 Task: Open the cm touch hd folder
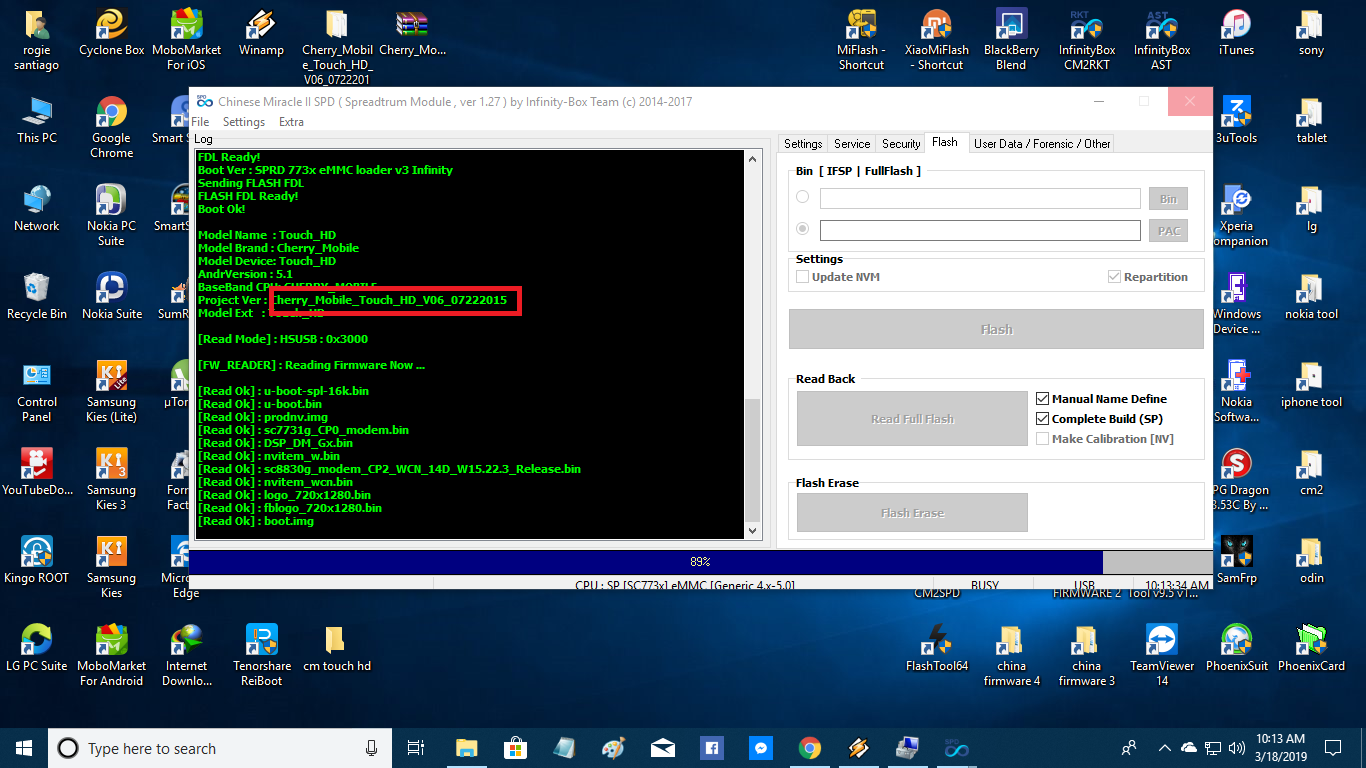336,648
